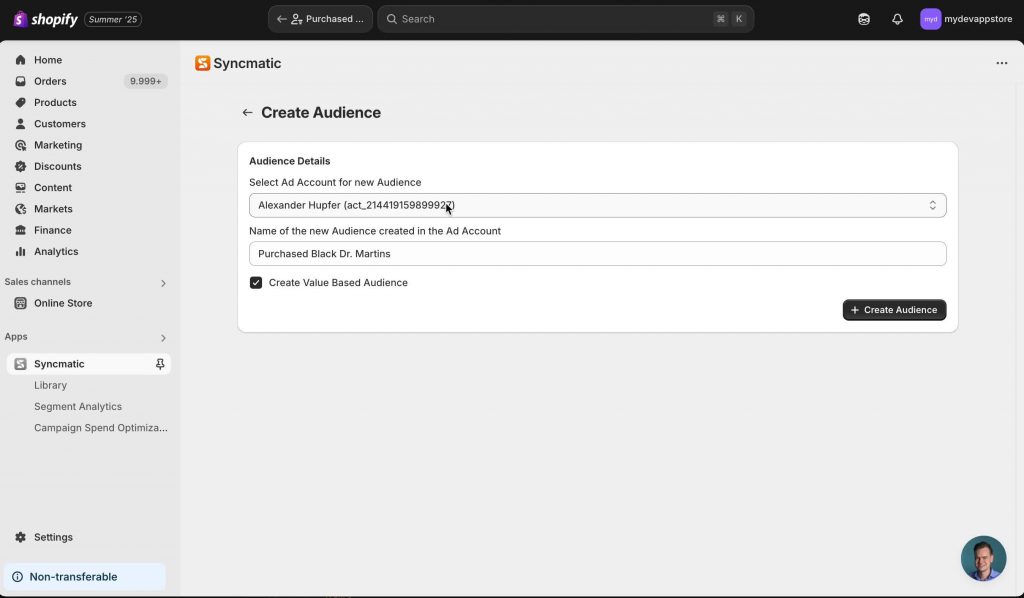Image resolution: width=1024 pixels, height=598 pixels.
Task: Expand the Apps section
Action: point(163,338)
